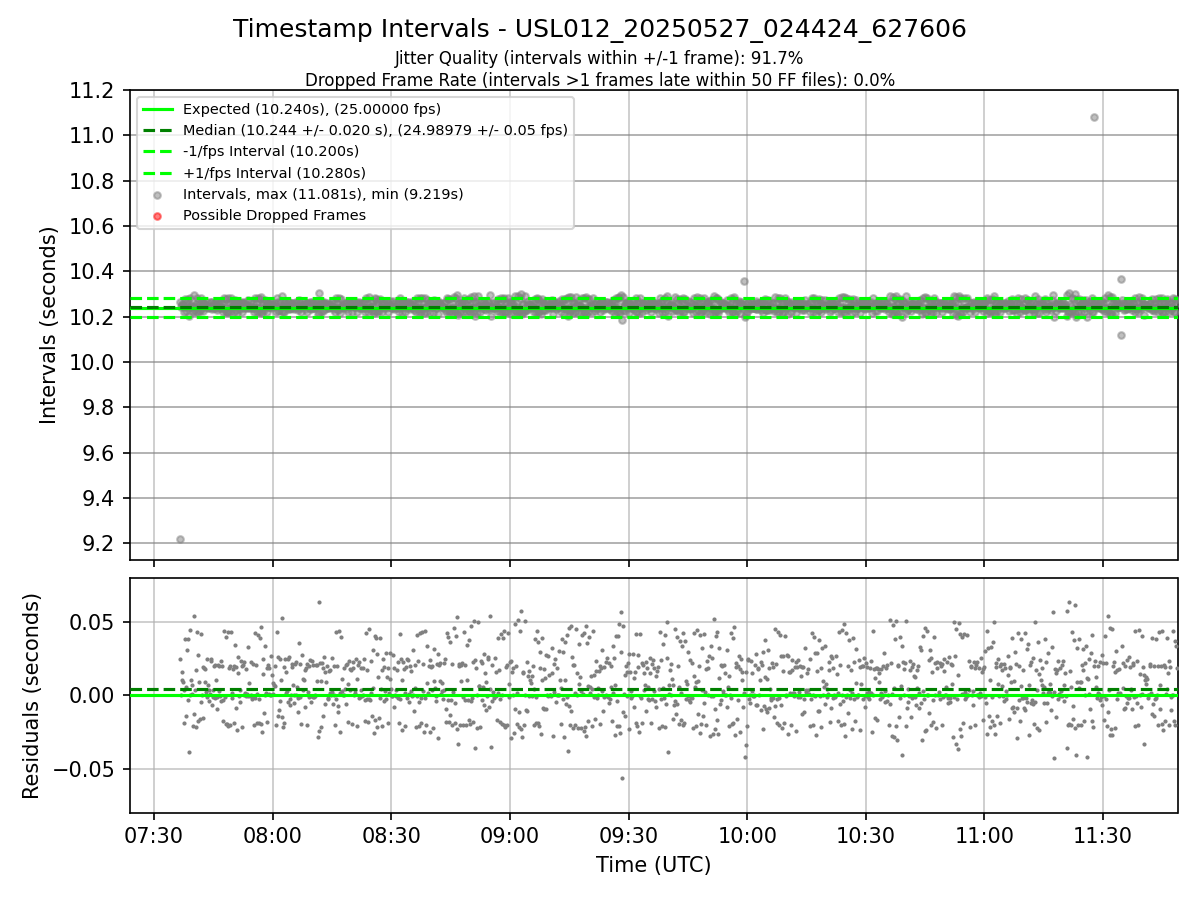Click the 'Residuals (seconds)' y-axis label

32,696
